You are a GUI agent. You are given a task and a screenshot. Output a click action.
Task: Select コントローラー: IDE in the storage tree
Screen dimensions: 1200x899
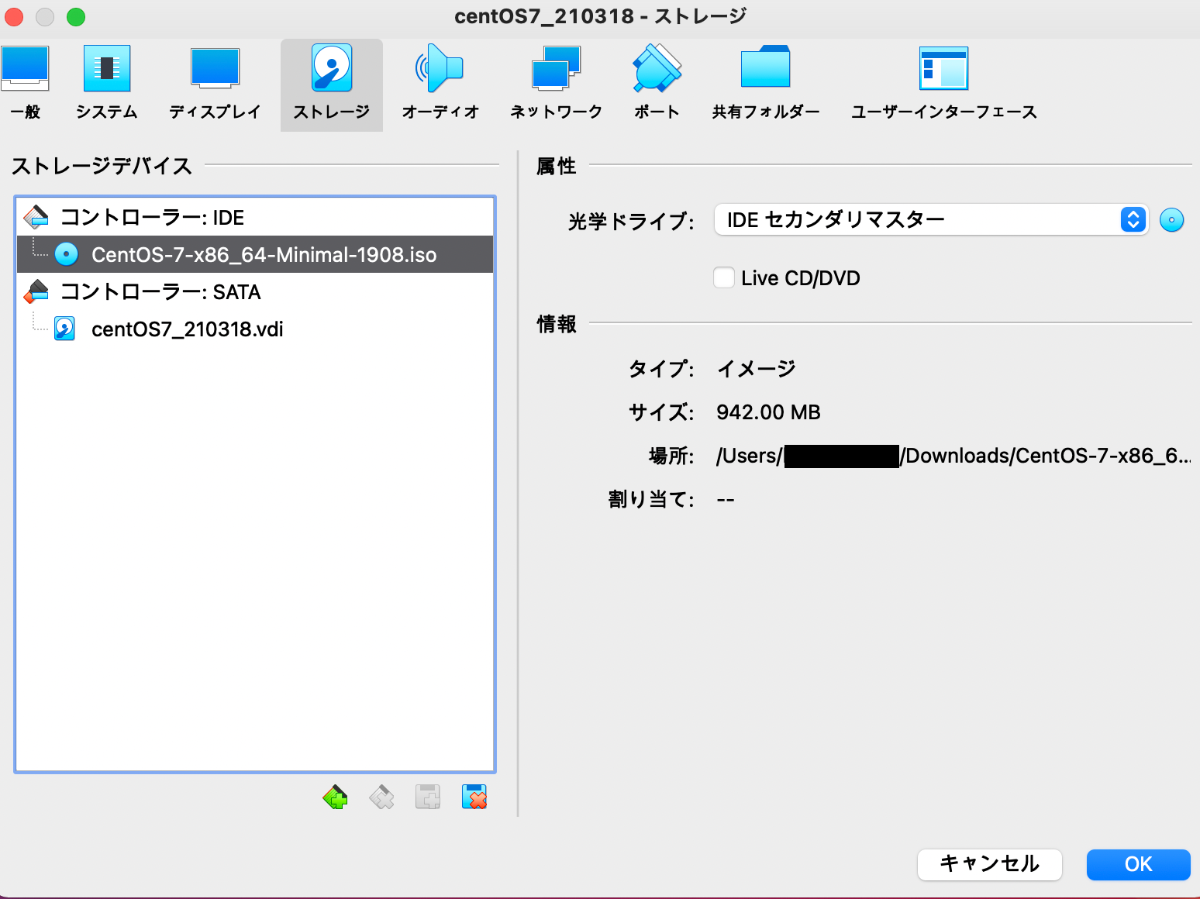click(255, 217)
